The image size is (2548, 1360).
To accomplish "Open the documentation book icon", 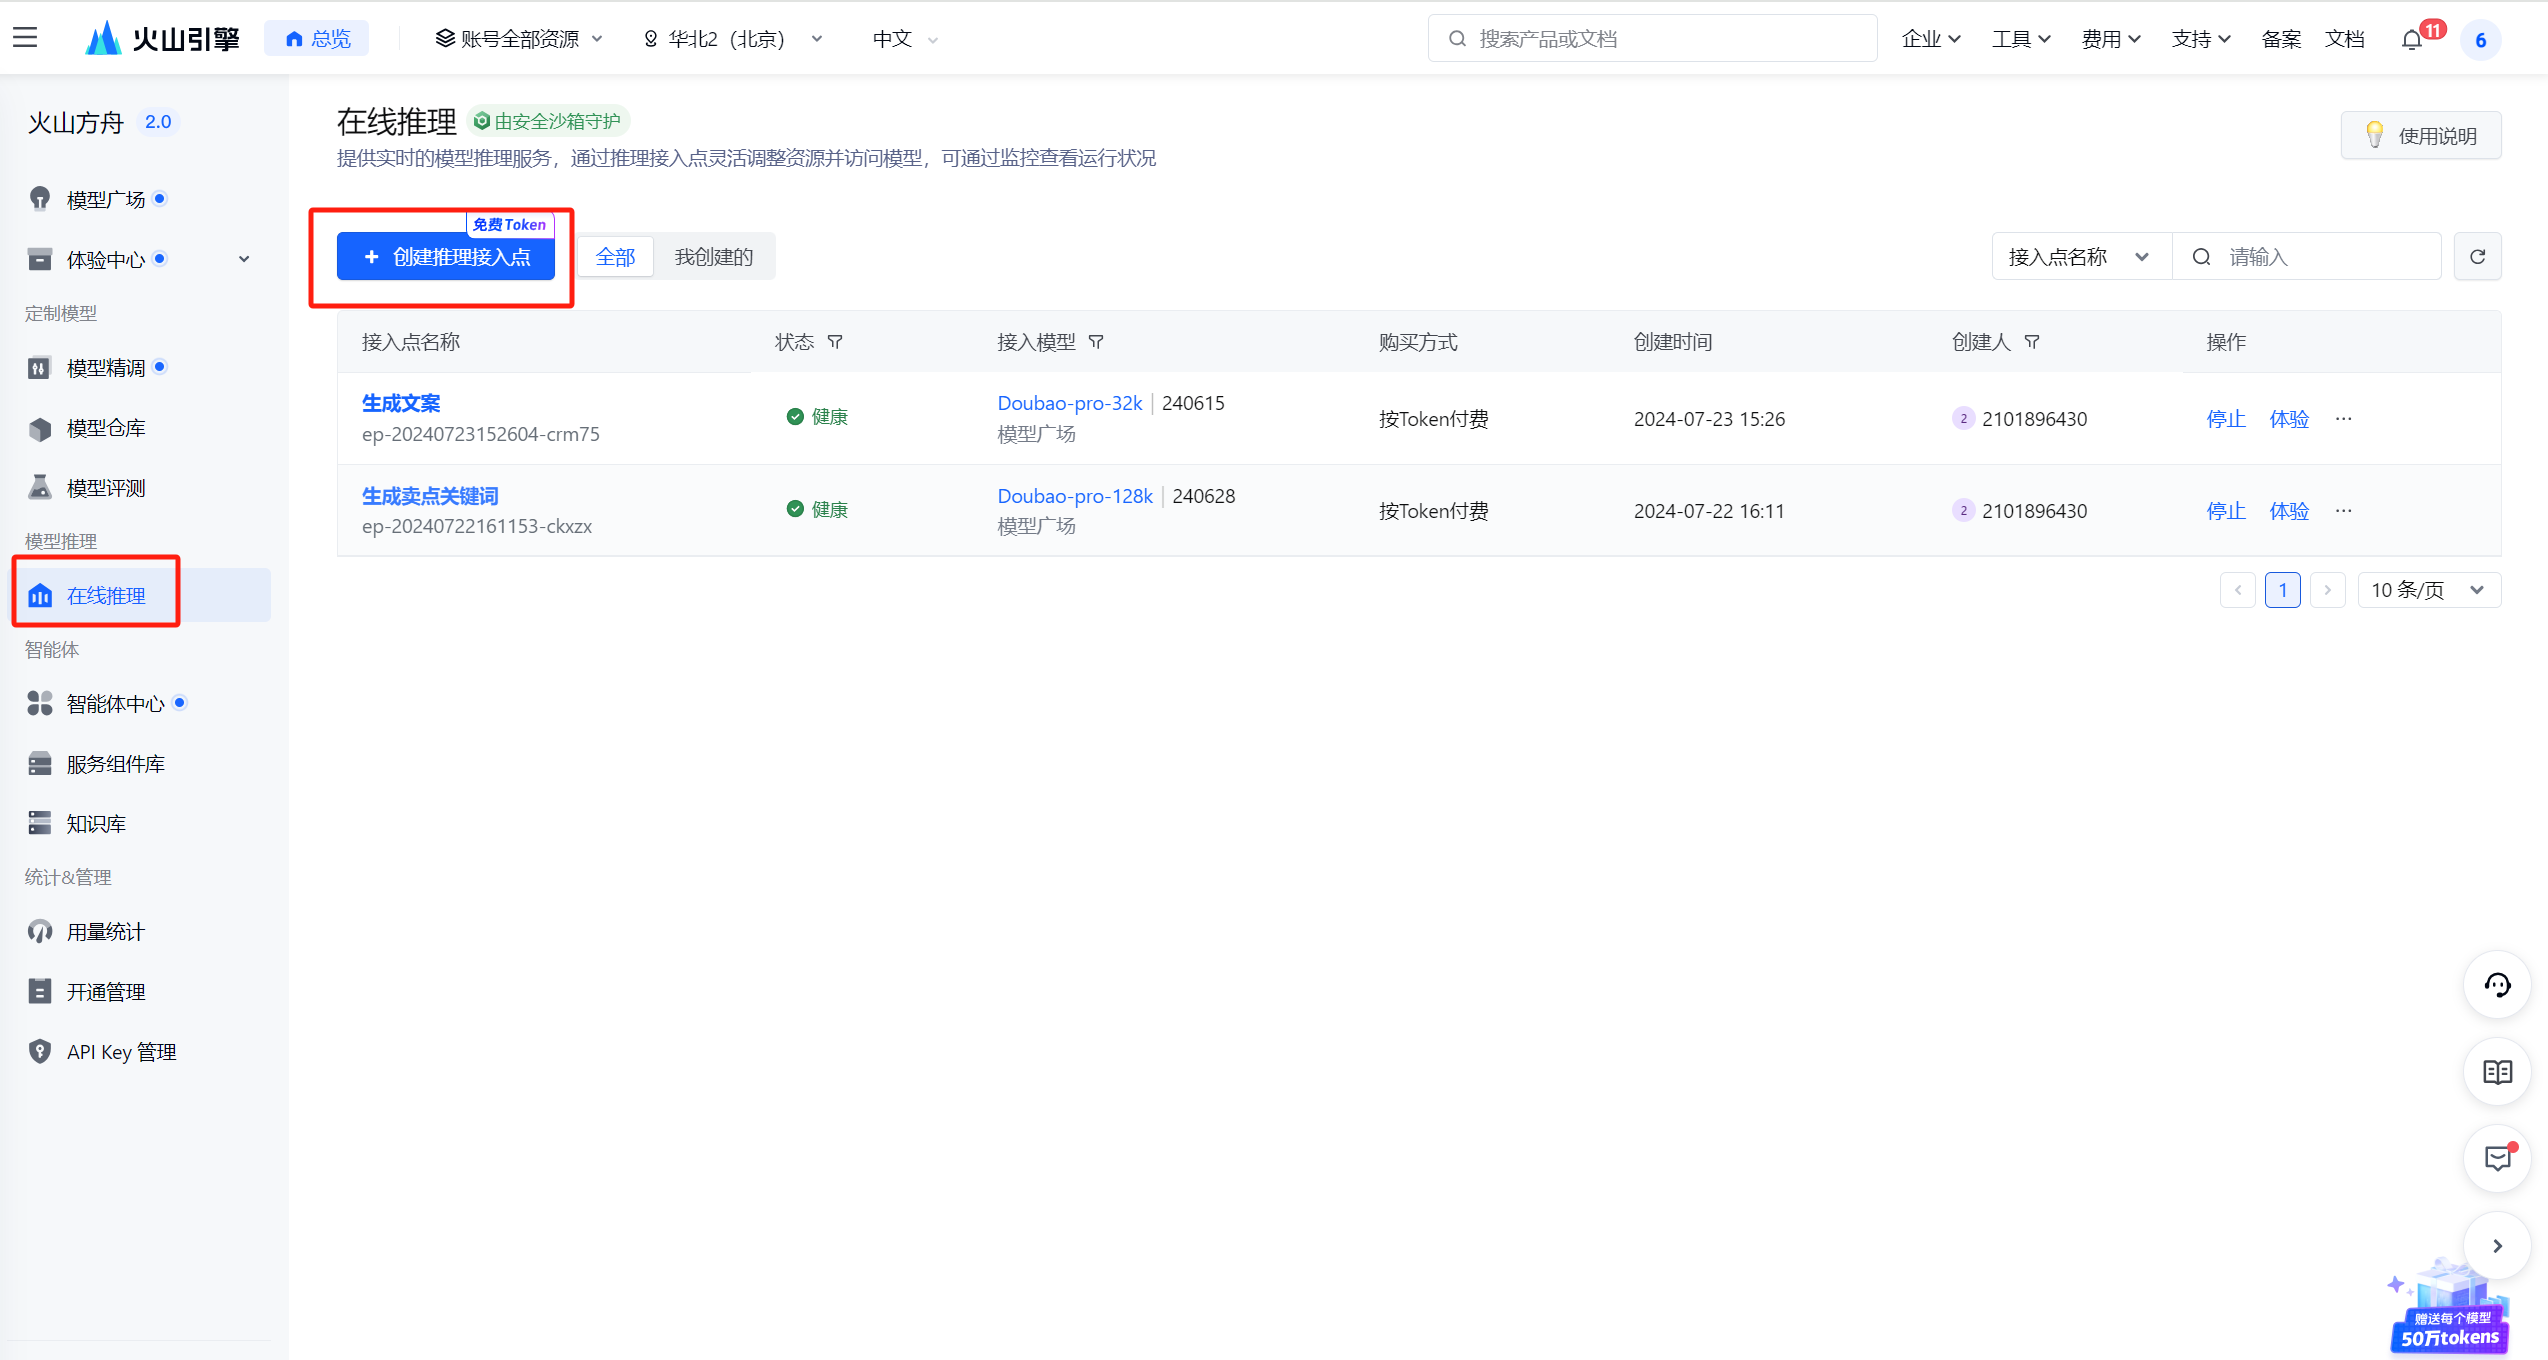I will [2497, 1072].
